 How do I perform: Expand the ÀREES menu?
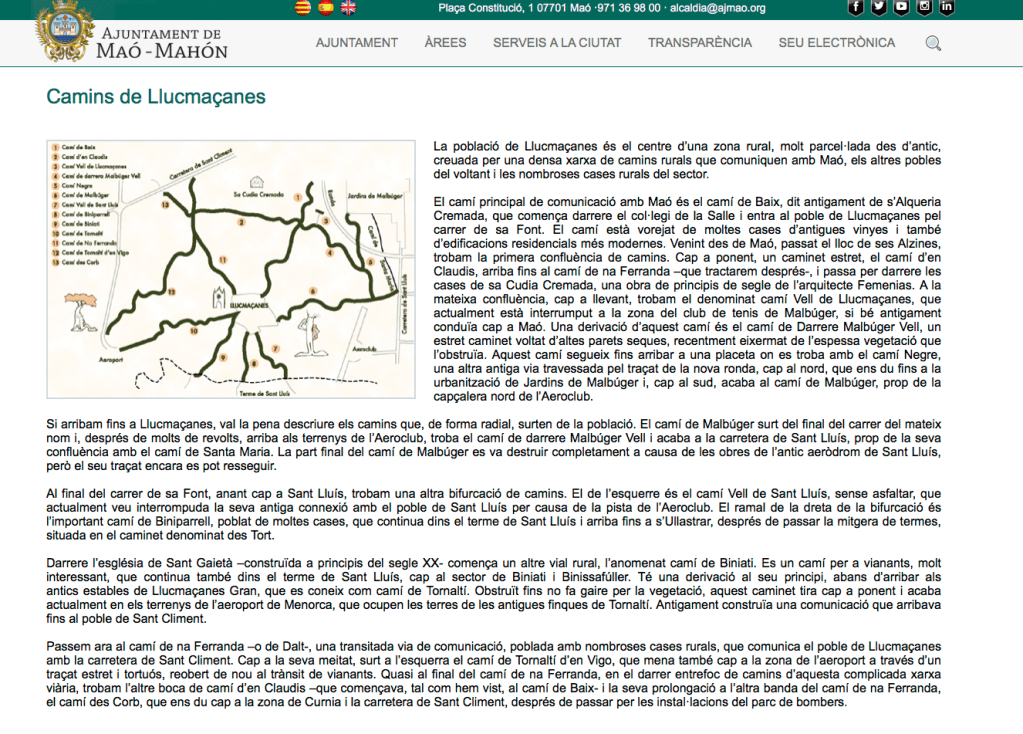tap(445, 43)
